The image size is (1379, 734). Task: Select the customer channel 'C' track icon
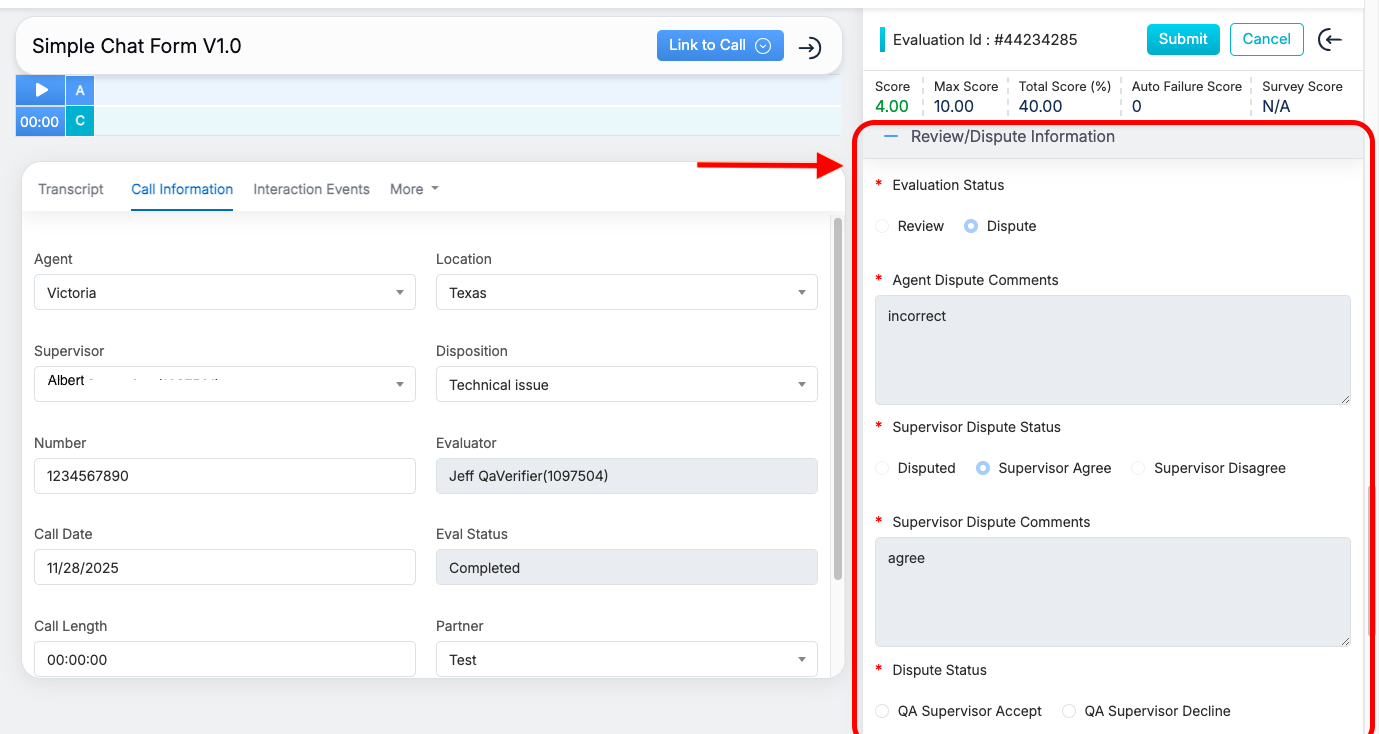[80, 121]
